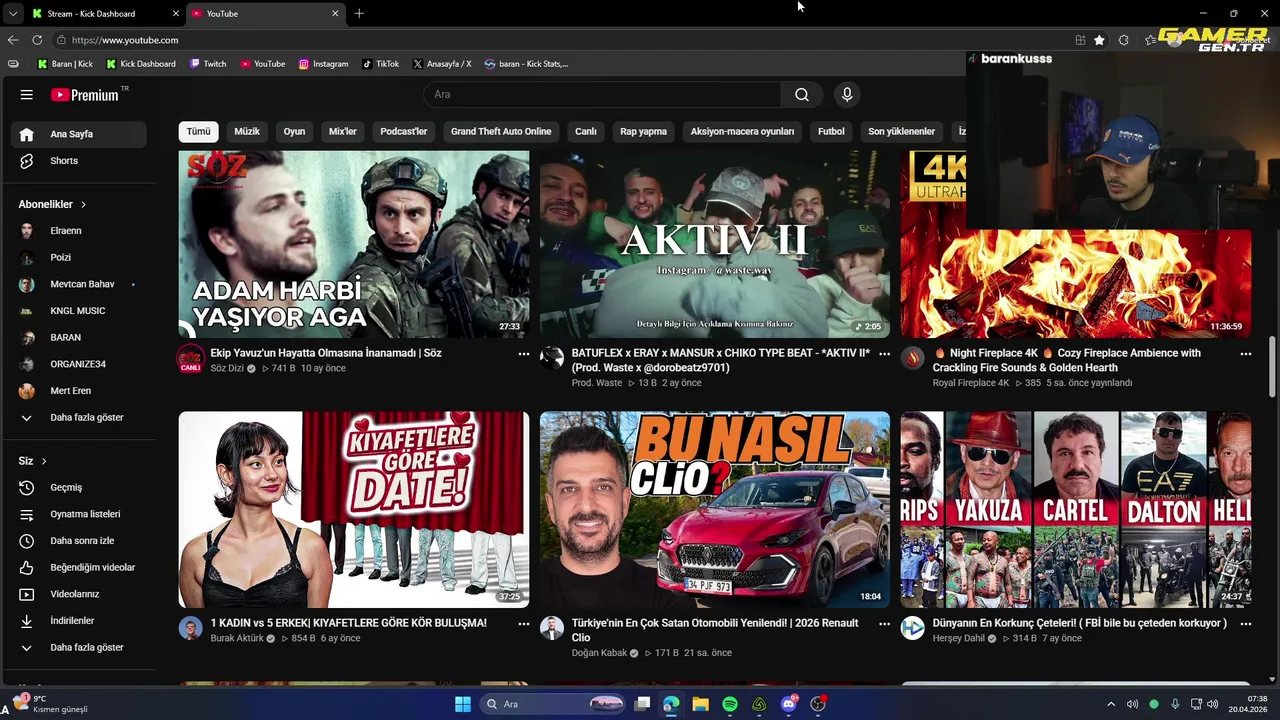
Task: Select the Son yüklenenler chip
Action: point(901,132)
